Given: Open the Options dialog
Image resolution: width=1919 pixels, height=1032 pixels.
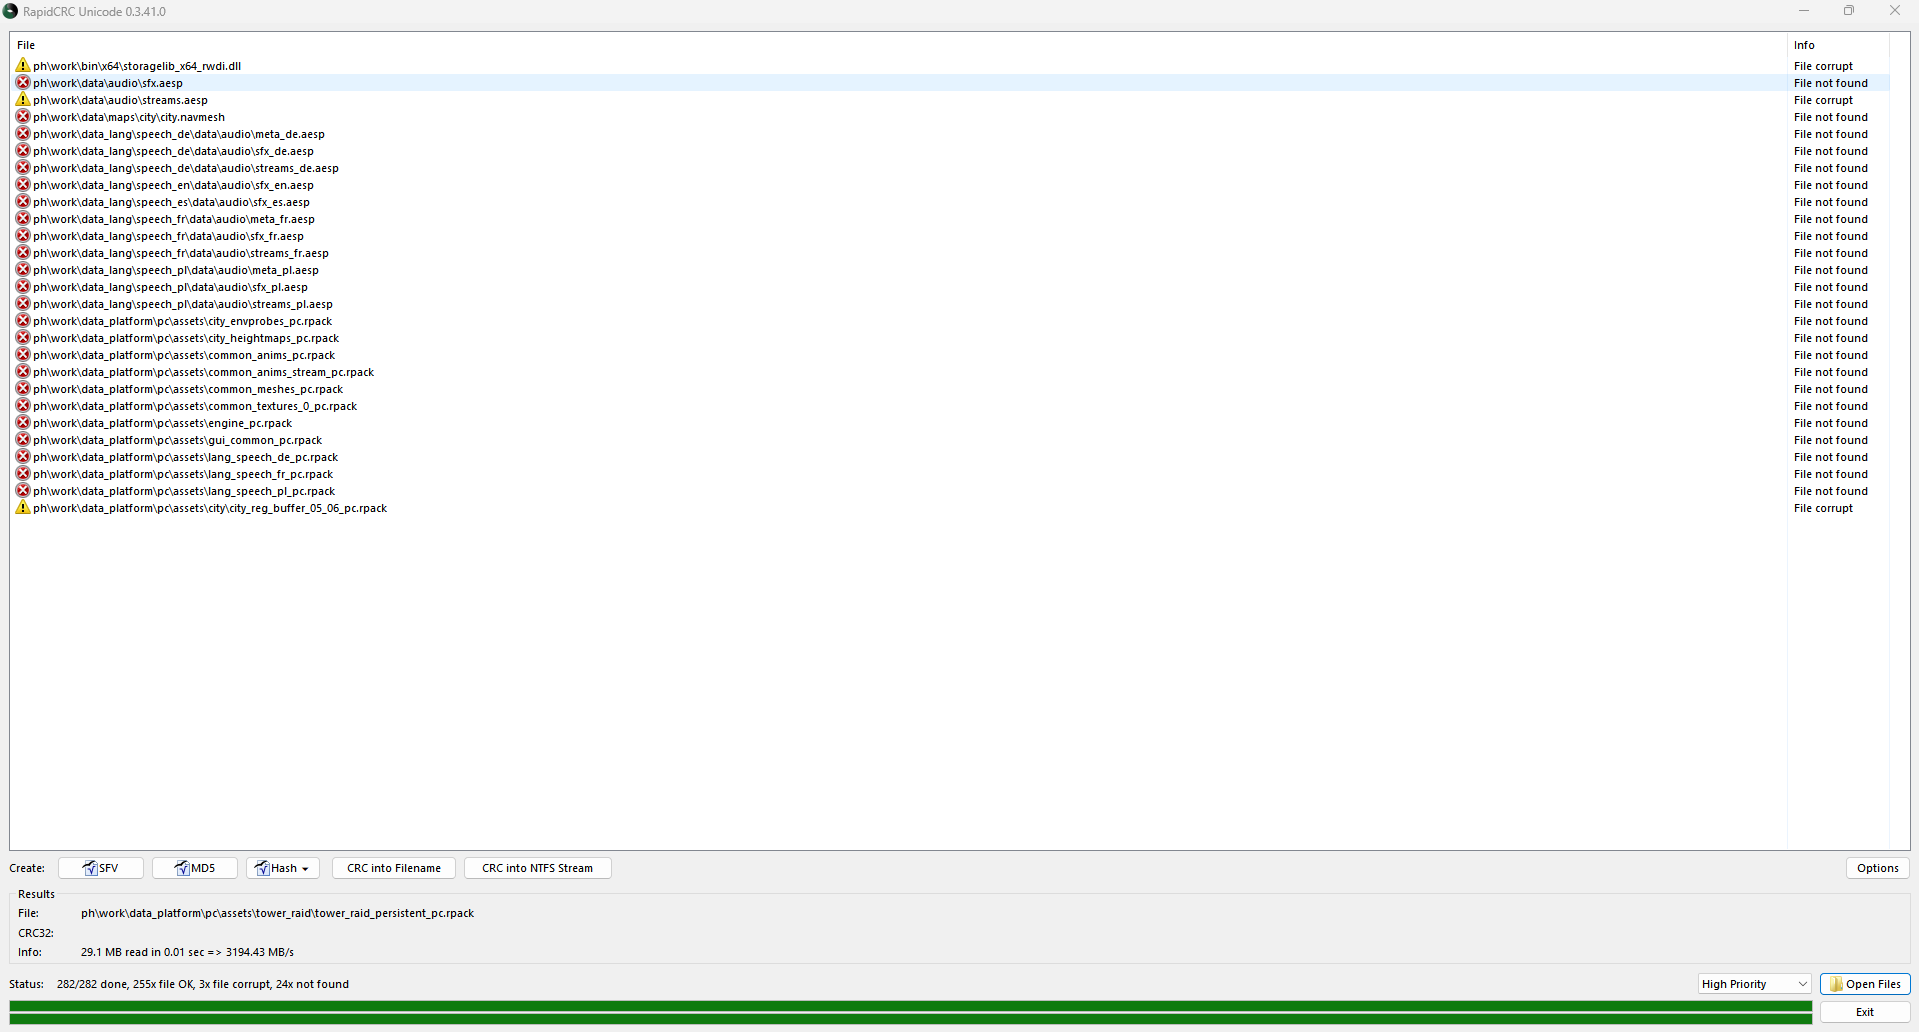Looking at the screenshot, I should 1877,868.
